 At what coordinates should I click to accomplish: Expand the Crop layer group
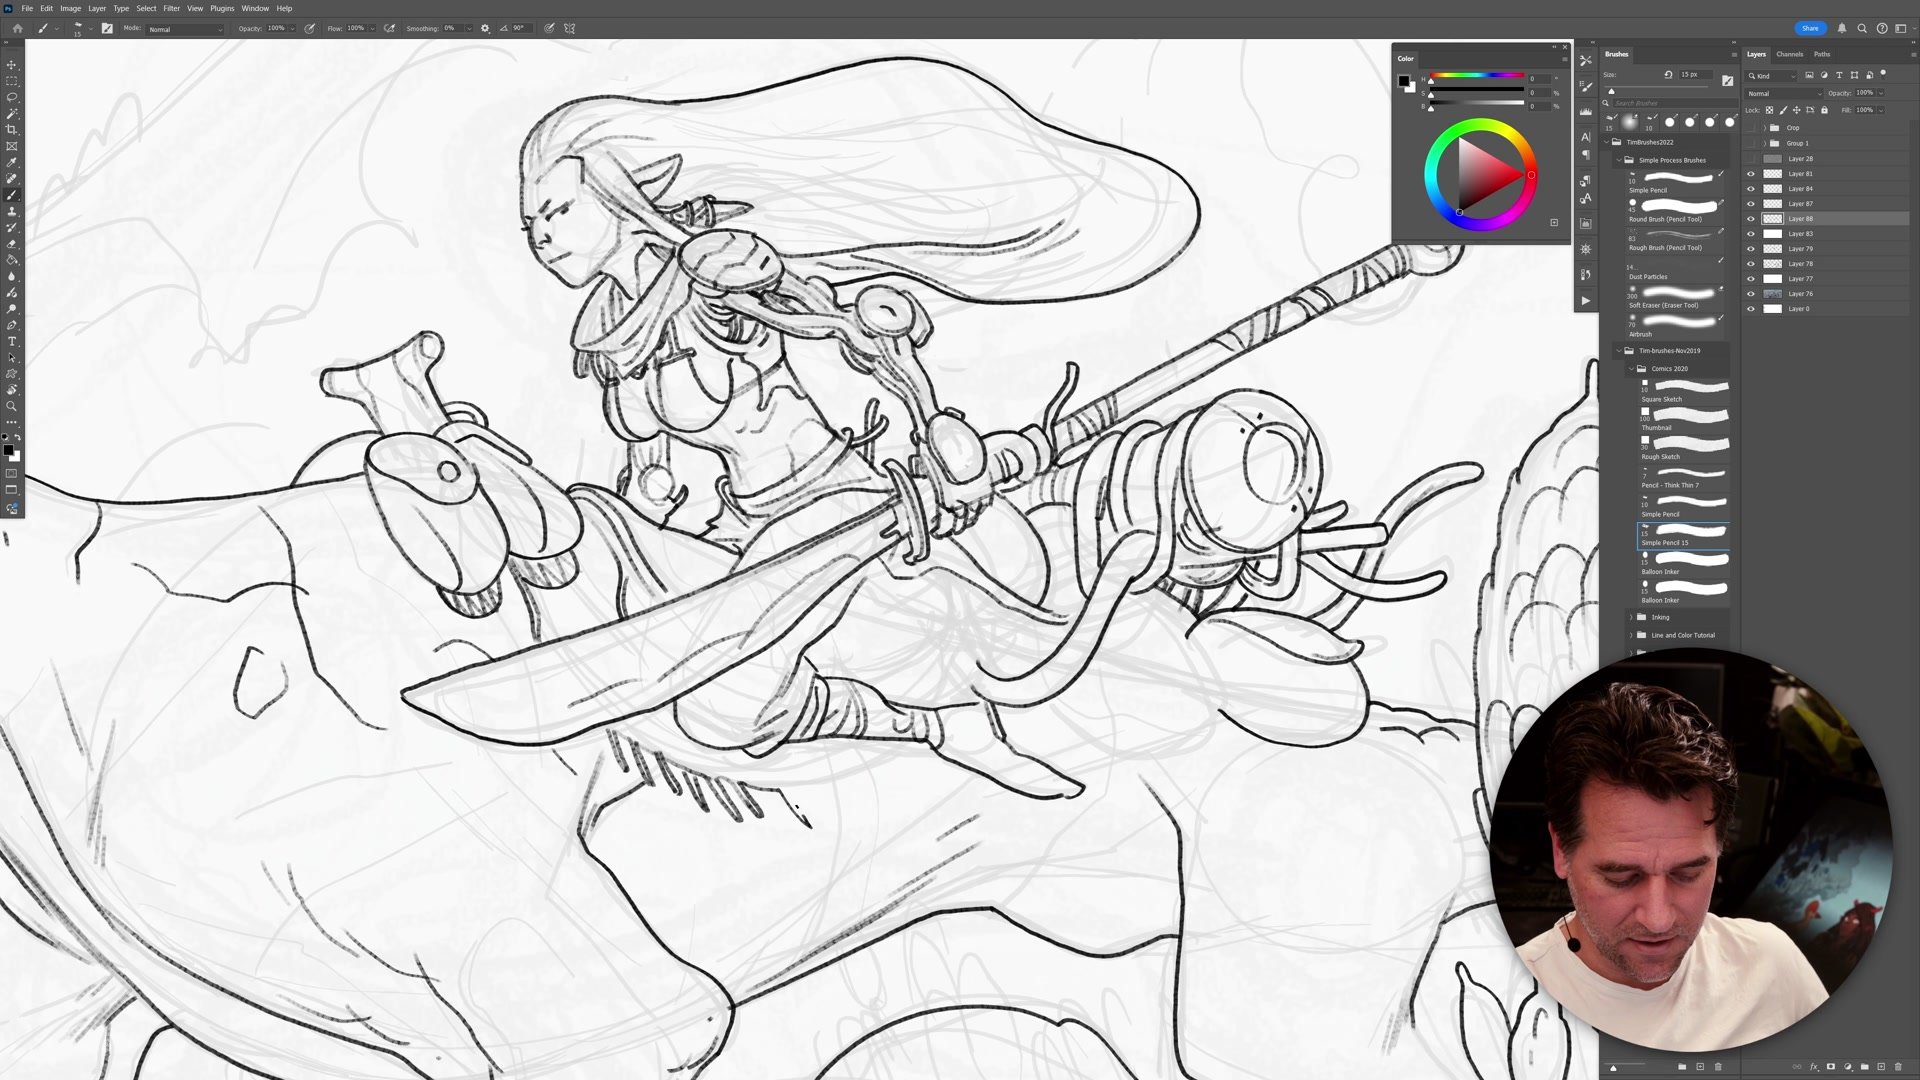tap(1764, 128)
